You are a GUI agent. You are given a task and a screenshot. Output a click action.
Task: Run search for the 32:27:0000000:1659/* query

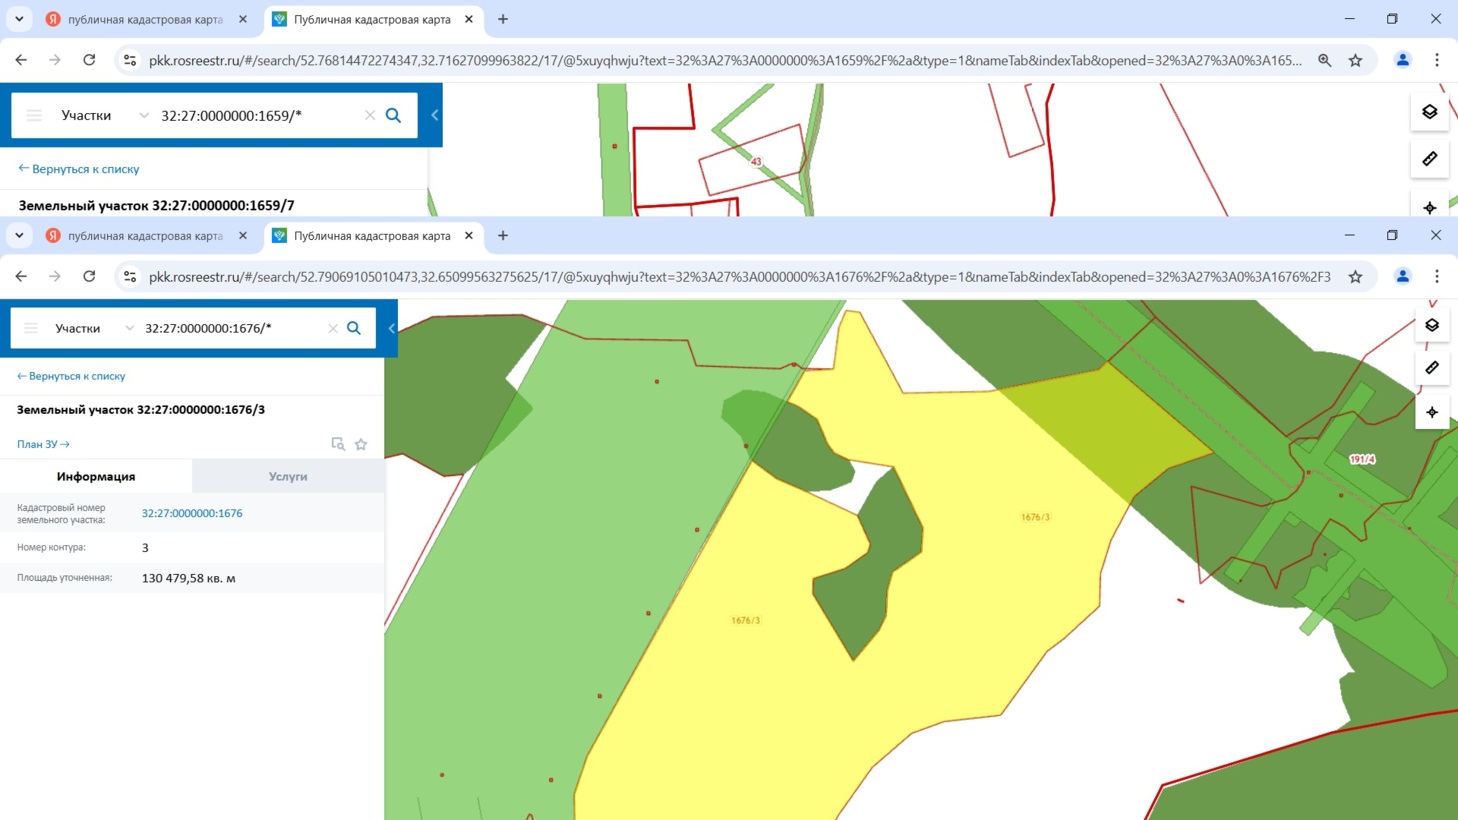[x=393, y=115]
